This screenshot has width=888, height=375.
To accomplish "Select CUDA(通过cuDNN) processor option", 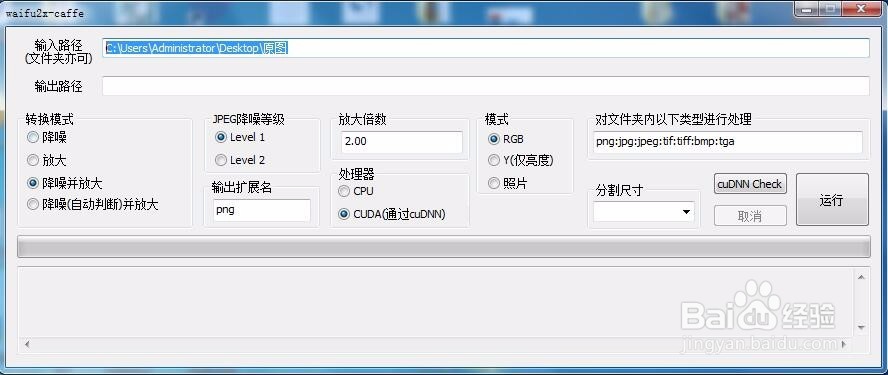I will pyautogui.click(x=392, y=214).
